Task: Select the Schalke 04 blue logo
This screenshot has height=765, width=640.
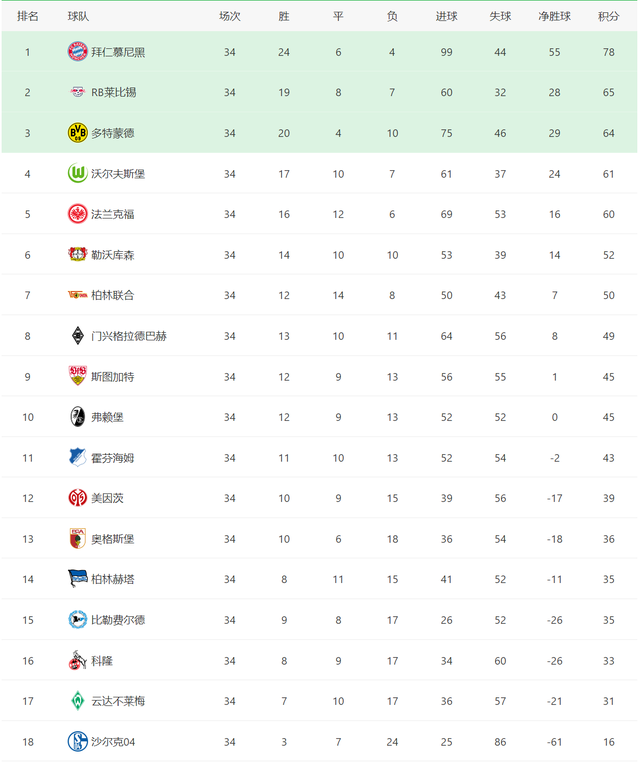Action: (x=77, y=742)
